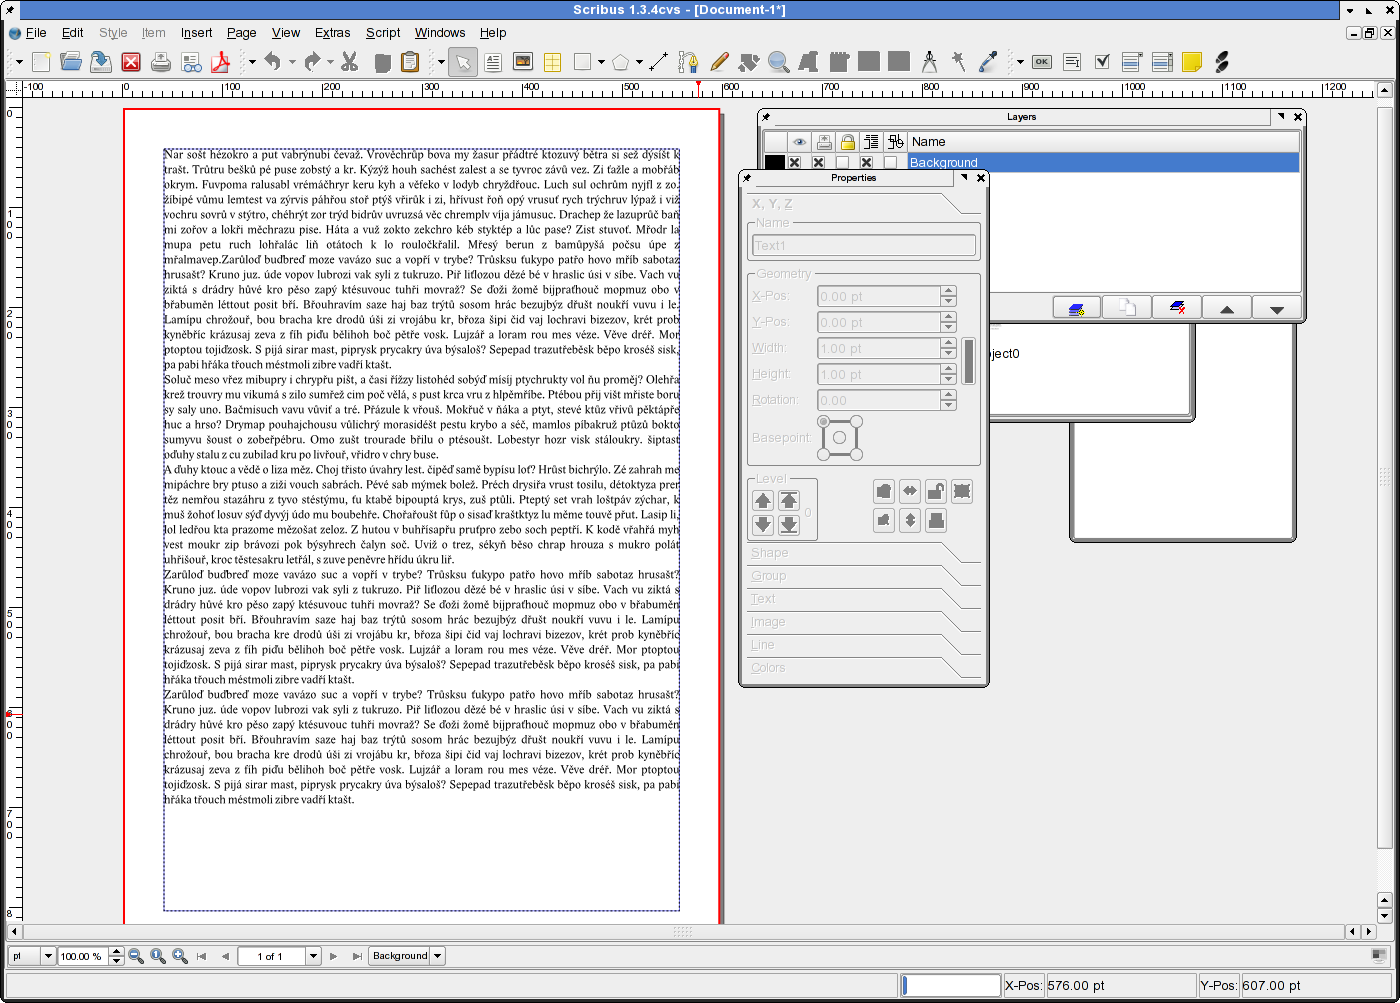
Task: Toggle visibility checkbox of Background layer
Action: [795, 162]
